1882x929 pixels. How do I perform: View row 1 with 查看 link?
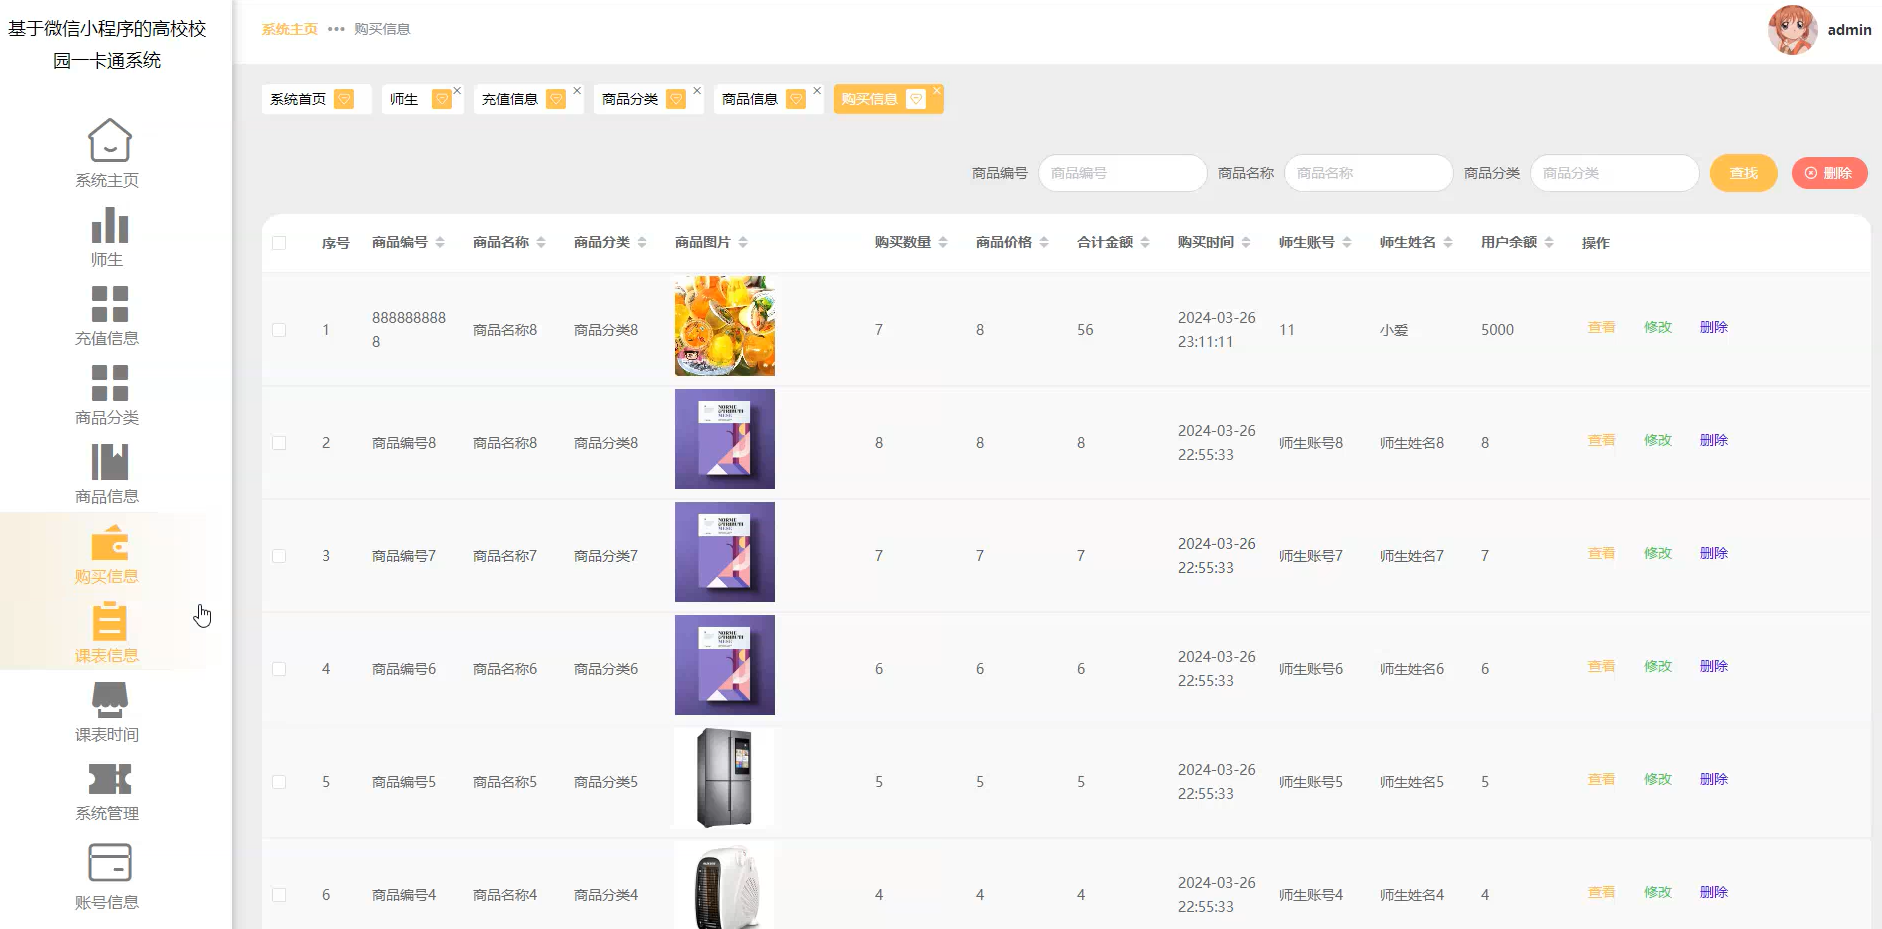click(x=1601, y=328)
